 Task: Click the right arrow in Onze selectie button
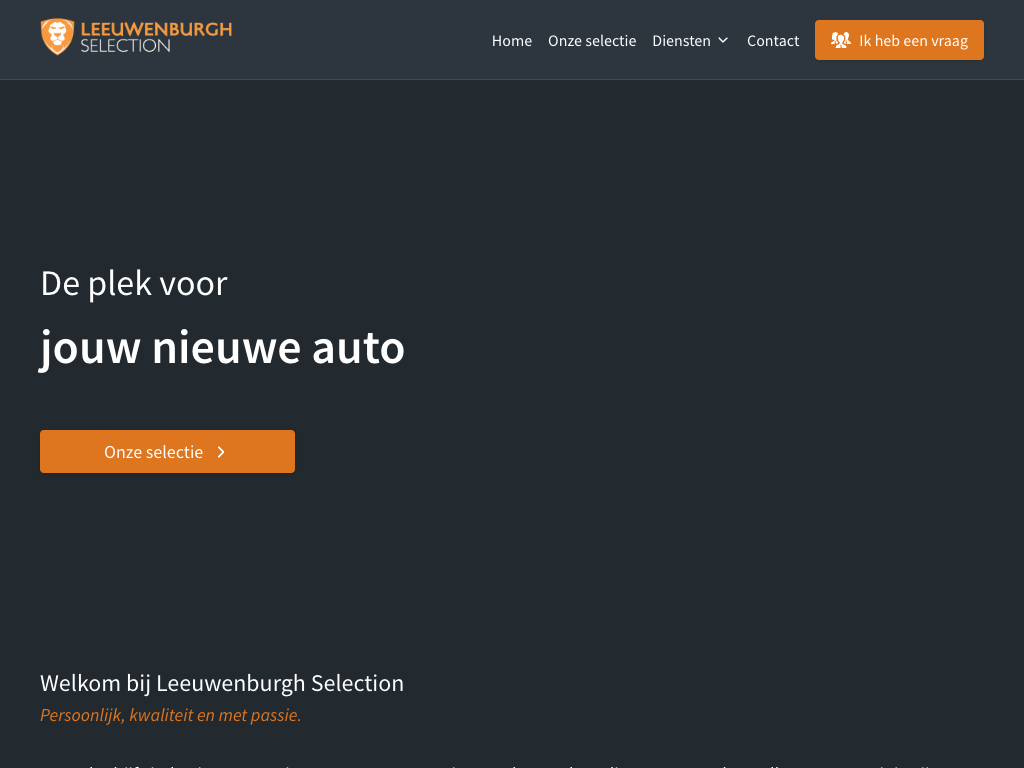(221, 452)
